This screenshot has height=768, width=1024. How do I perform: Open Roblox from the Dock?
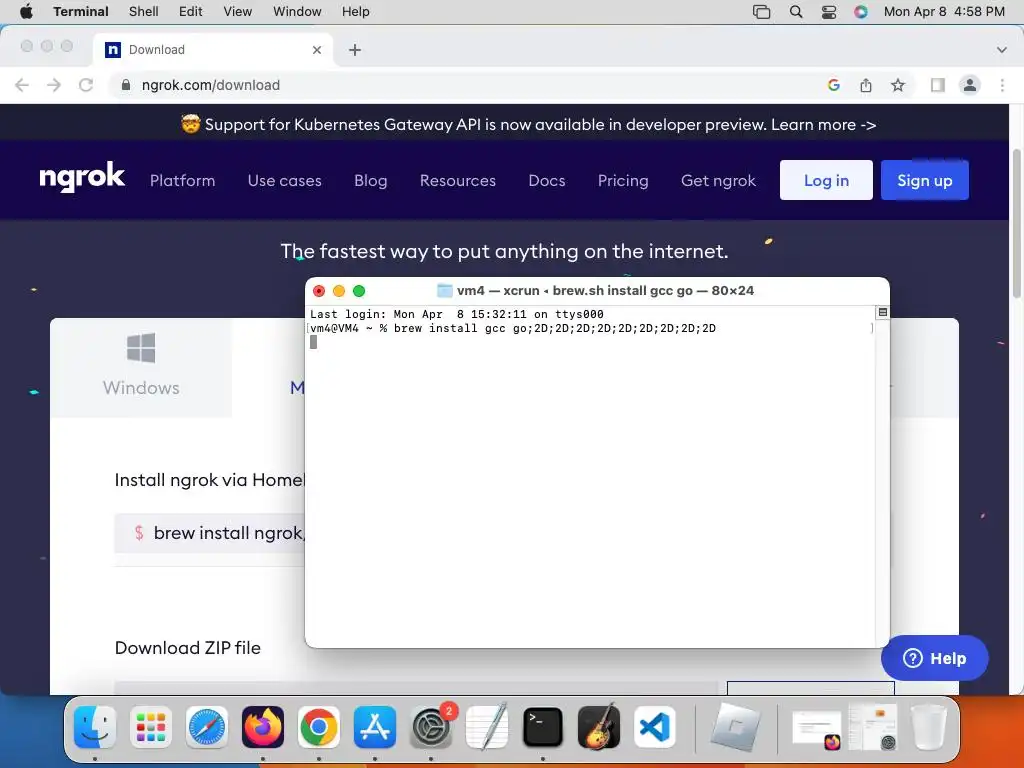[x=735, y=727]
